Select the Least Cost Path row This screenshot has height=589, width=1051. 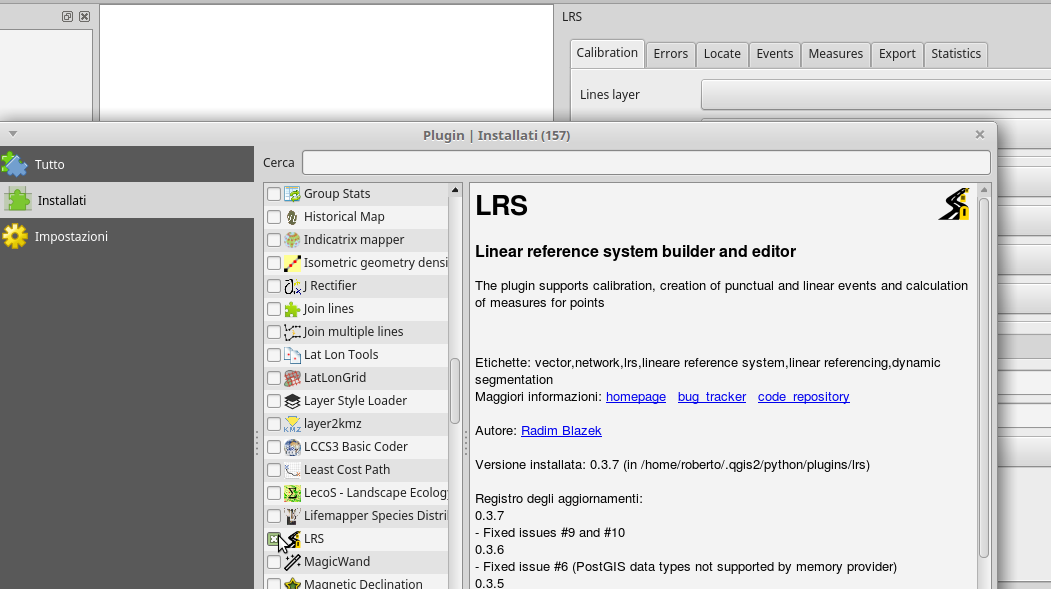(x=356, y=470)
